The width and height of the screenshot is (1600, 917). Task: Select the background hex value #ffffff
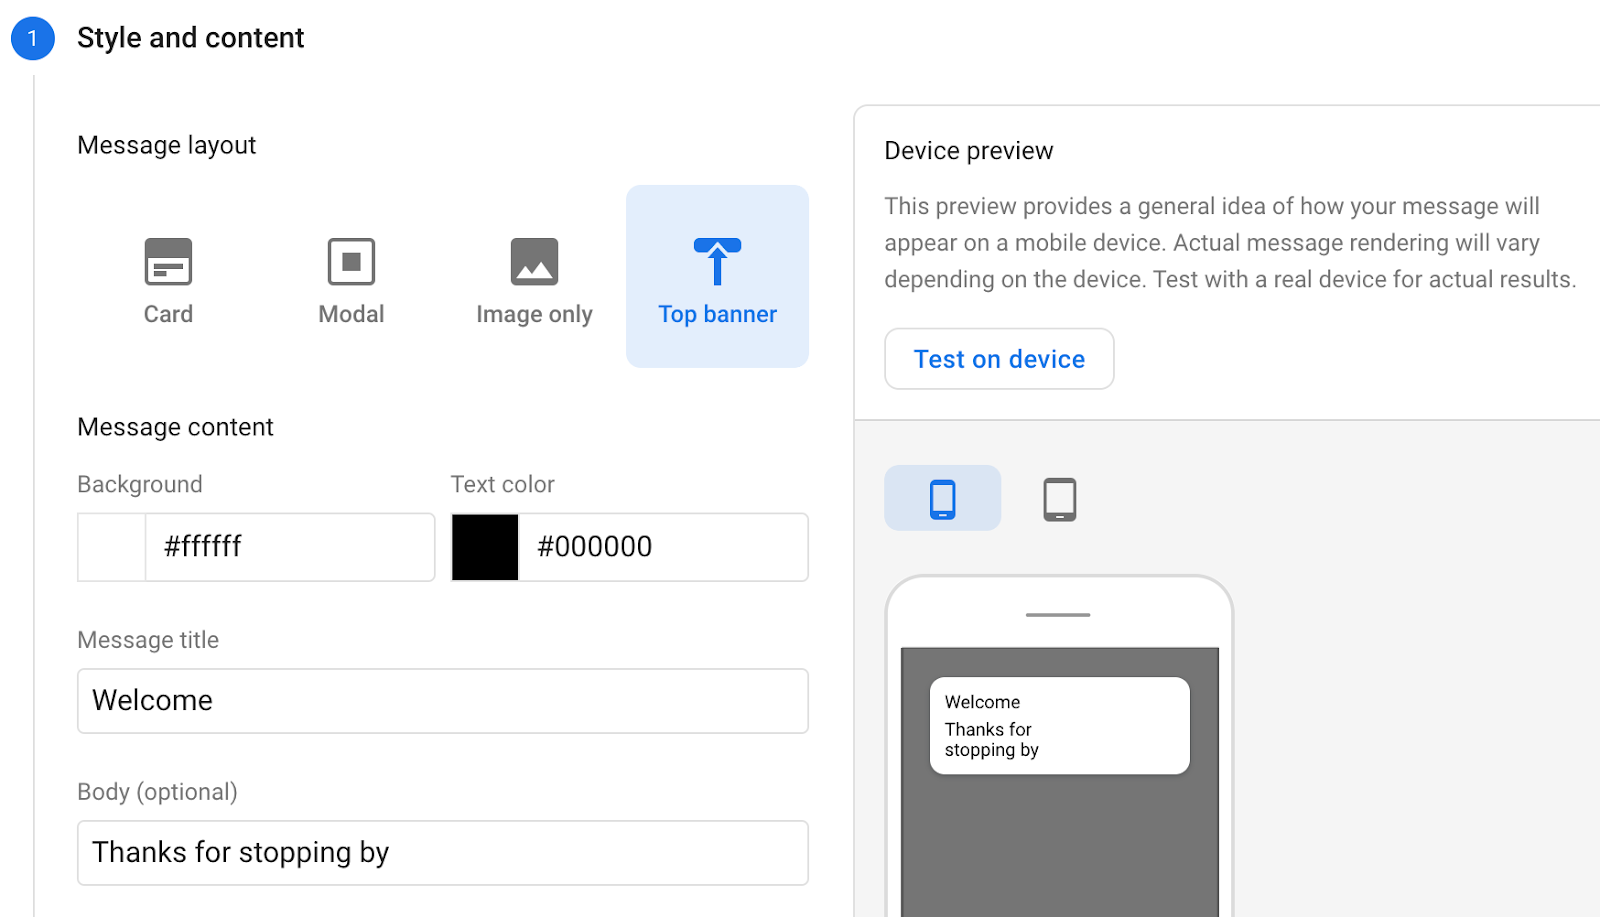pyautogui.click(x=289, y=547)
